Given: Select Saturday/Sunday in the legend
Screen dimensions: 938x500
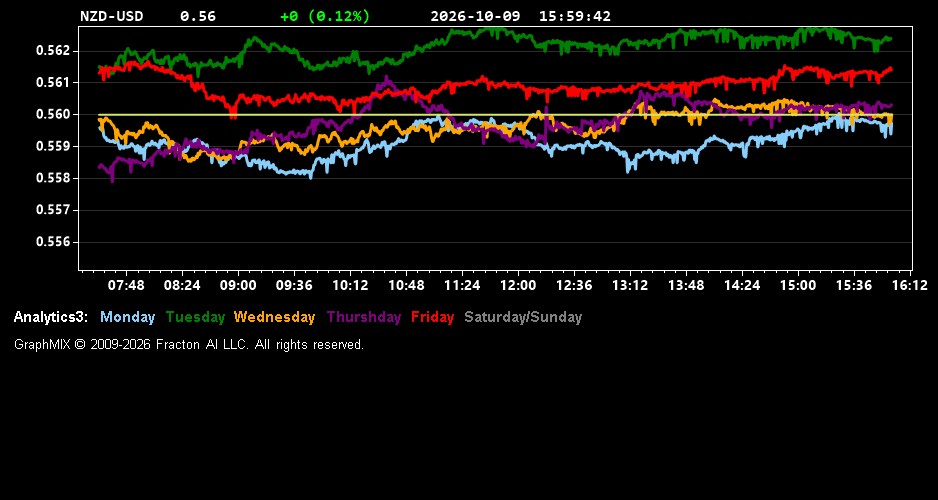Looking at the screenshot, I should (523, 318).
